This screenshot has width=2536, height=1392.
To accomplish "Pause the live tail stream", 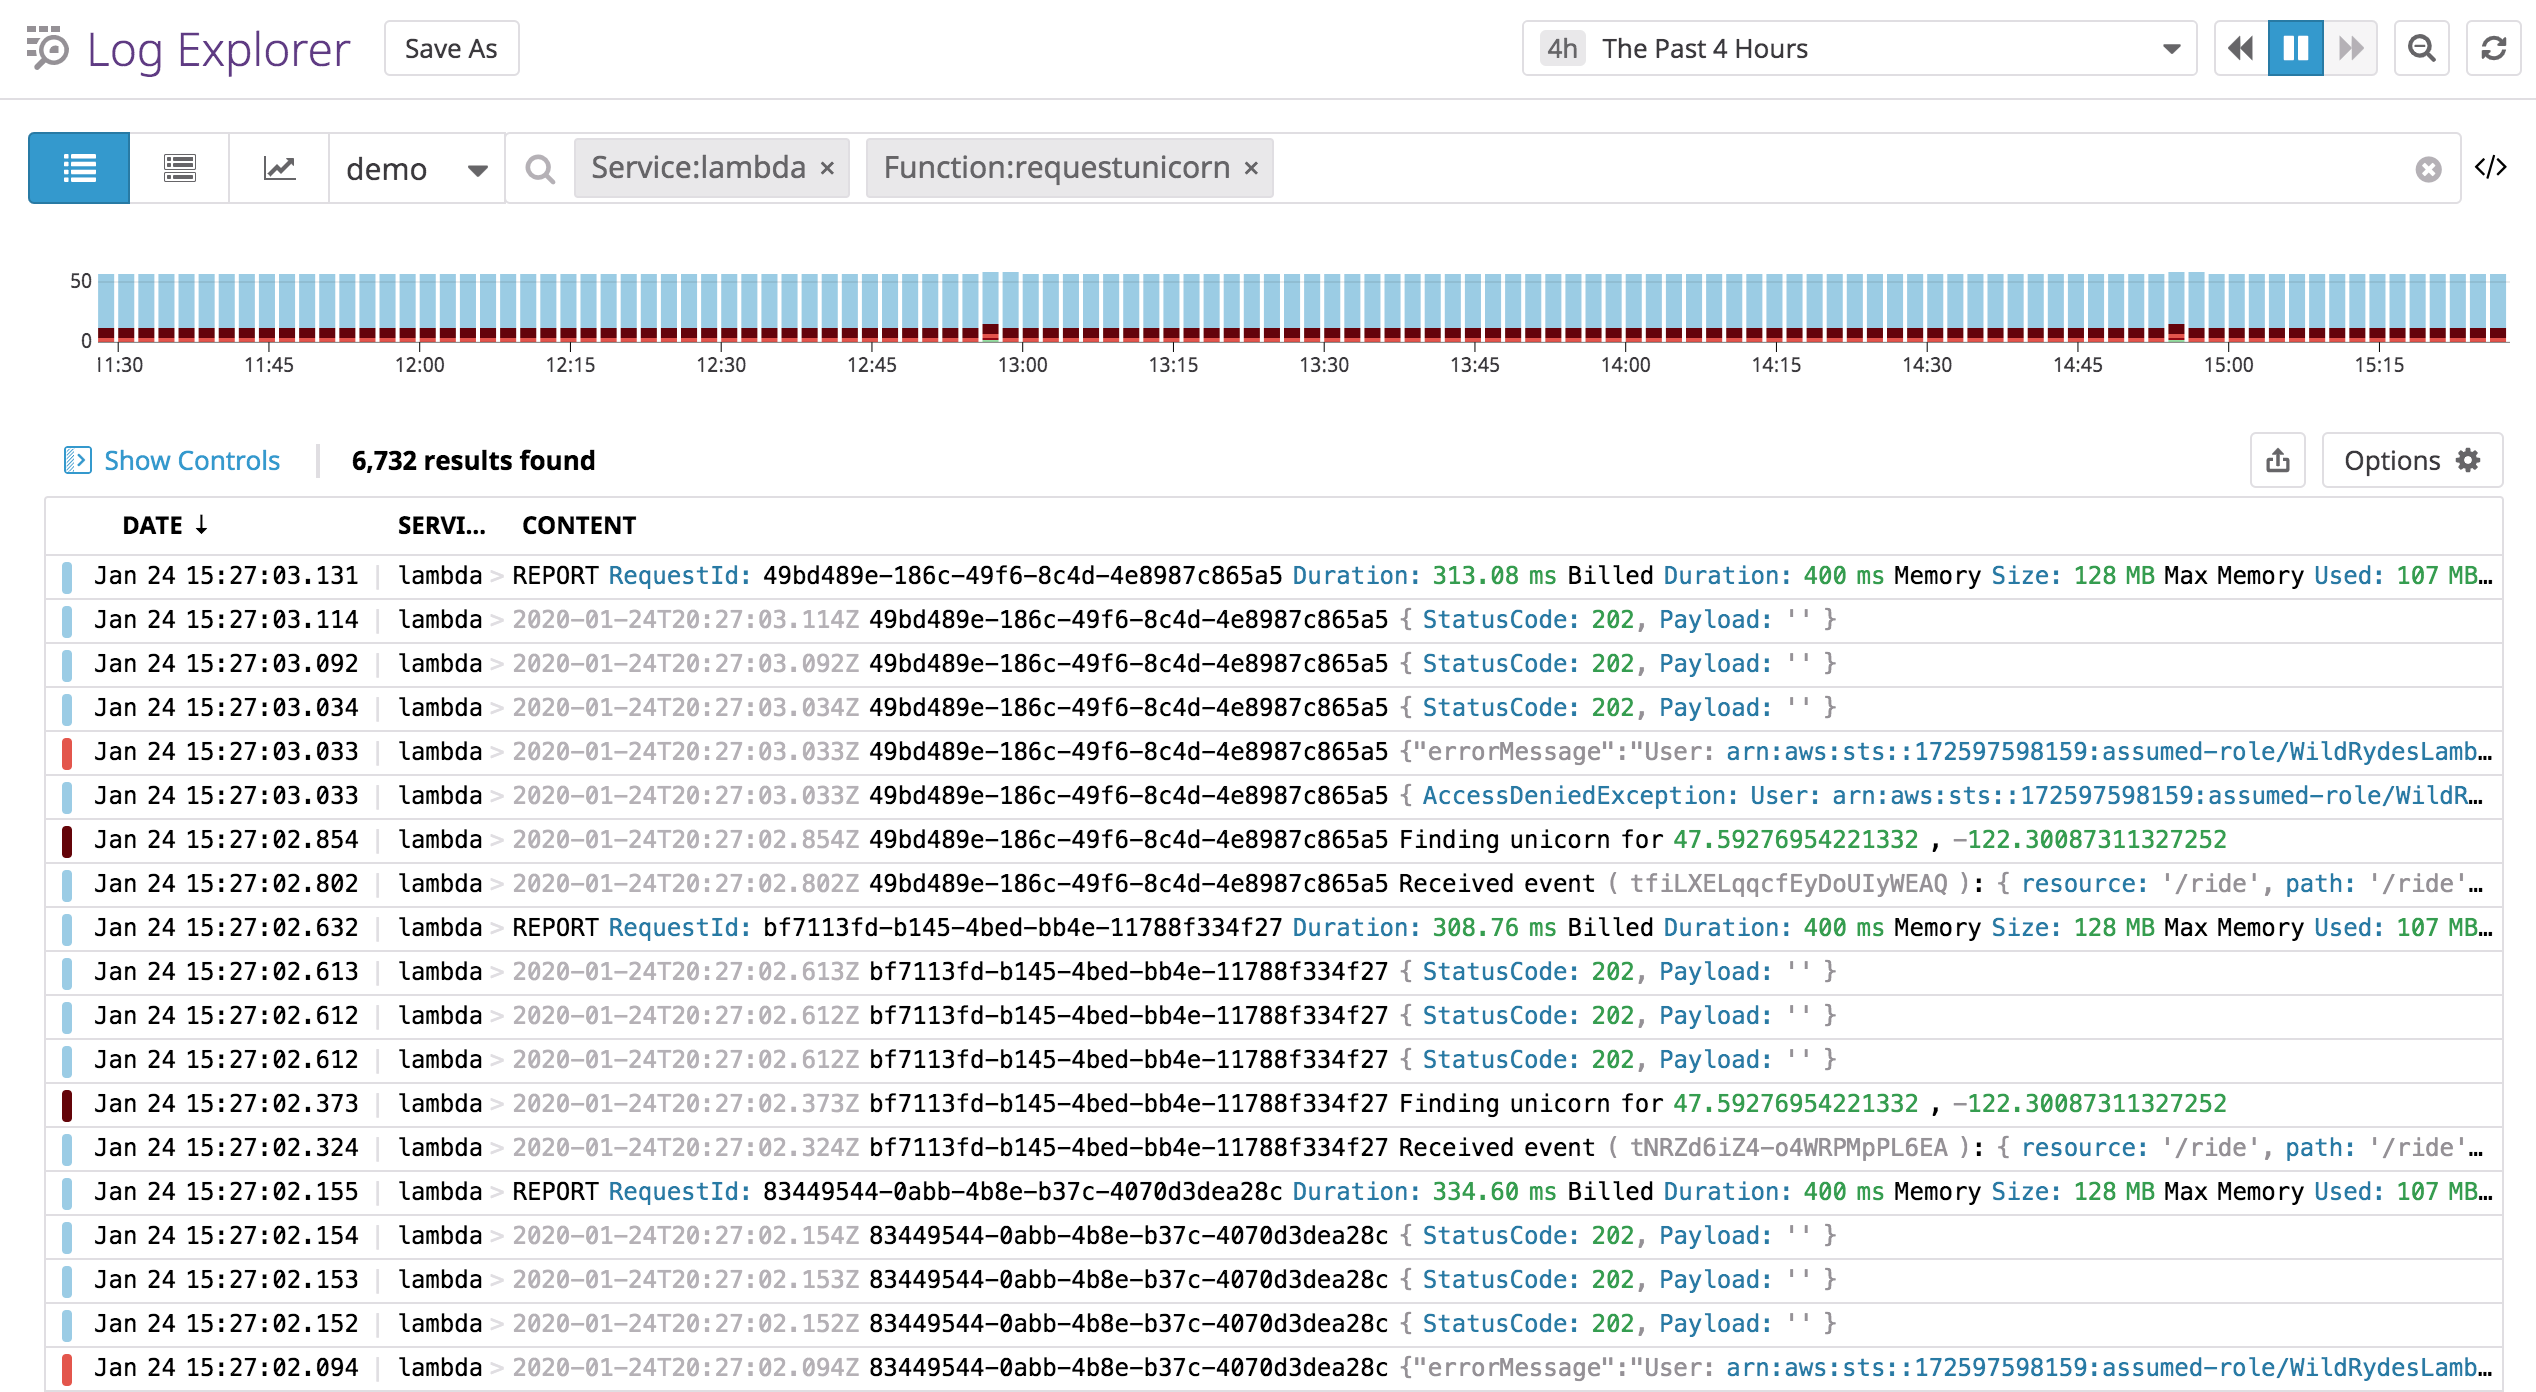I will pos(2295,47).
